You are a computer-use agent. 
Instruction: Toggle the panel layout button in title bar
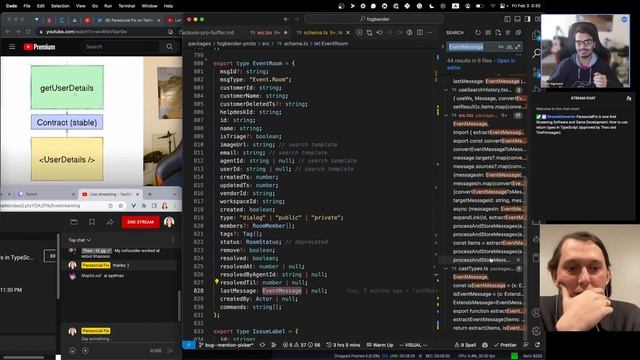coord(518,19)
